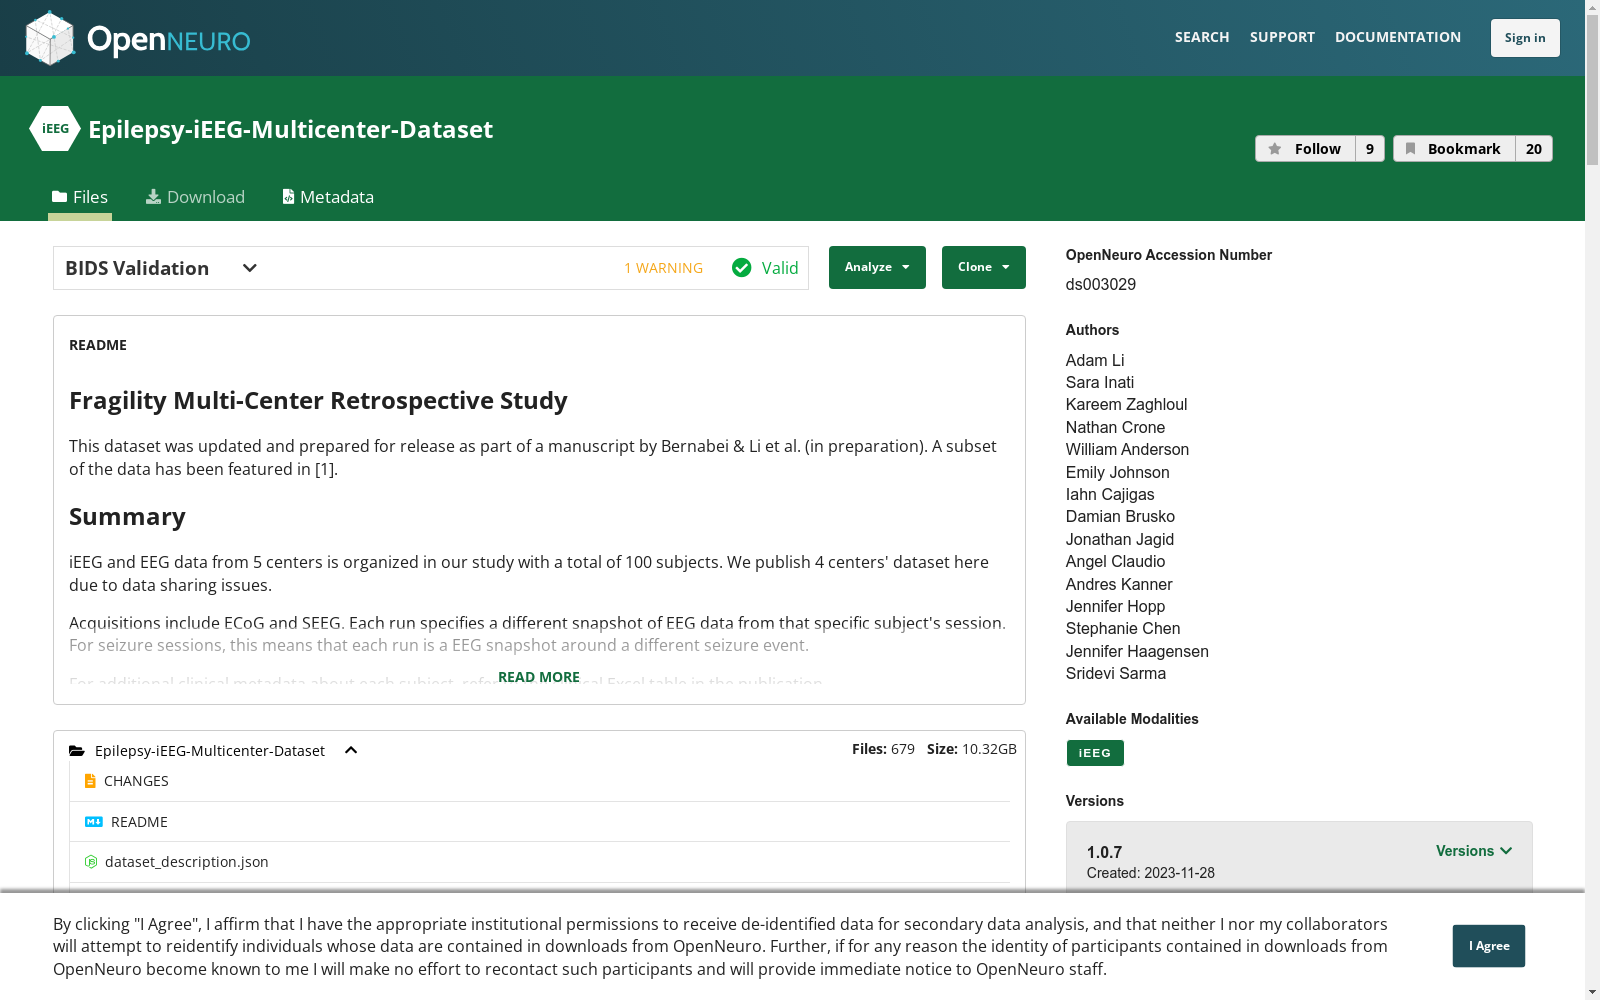
Task: Click author name Emily Johnson
Action: pyautogui.click(x=1118, y=472)
